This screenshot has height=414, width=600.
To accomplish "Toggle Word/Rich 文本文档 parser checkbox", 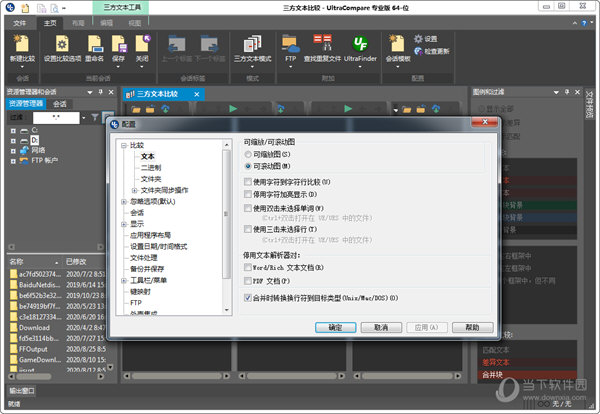I will 248,267.
